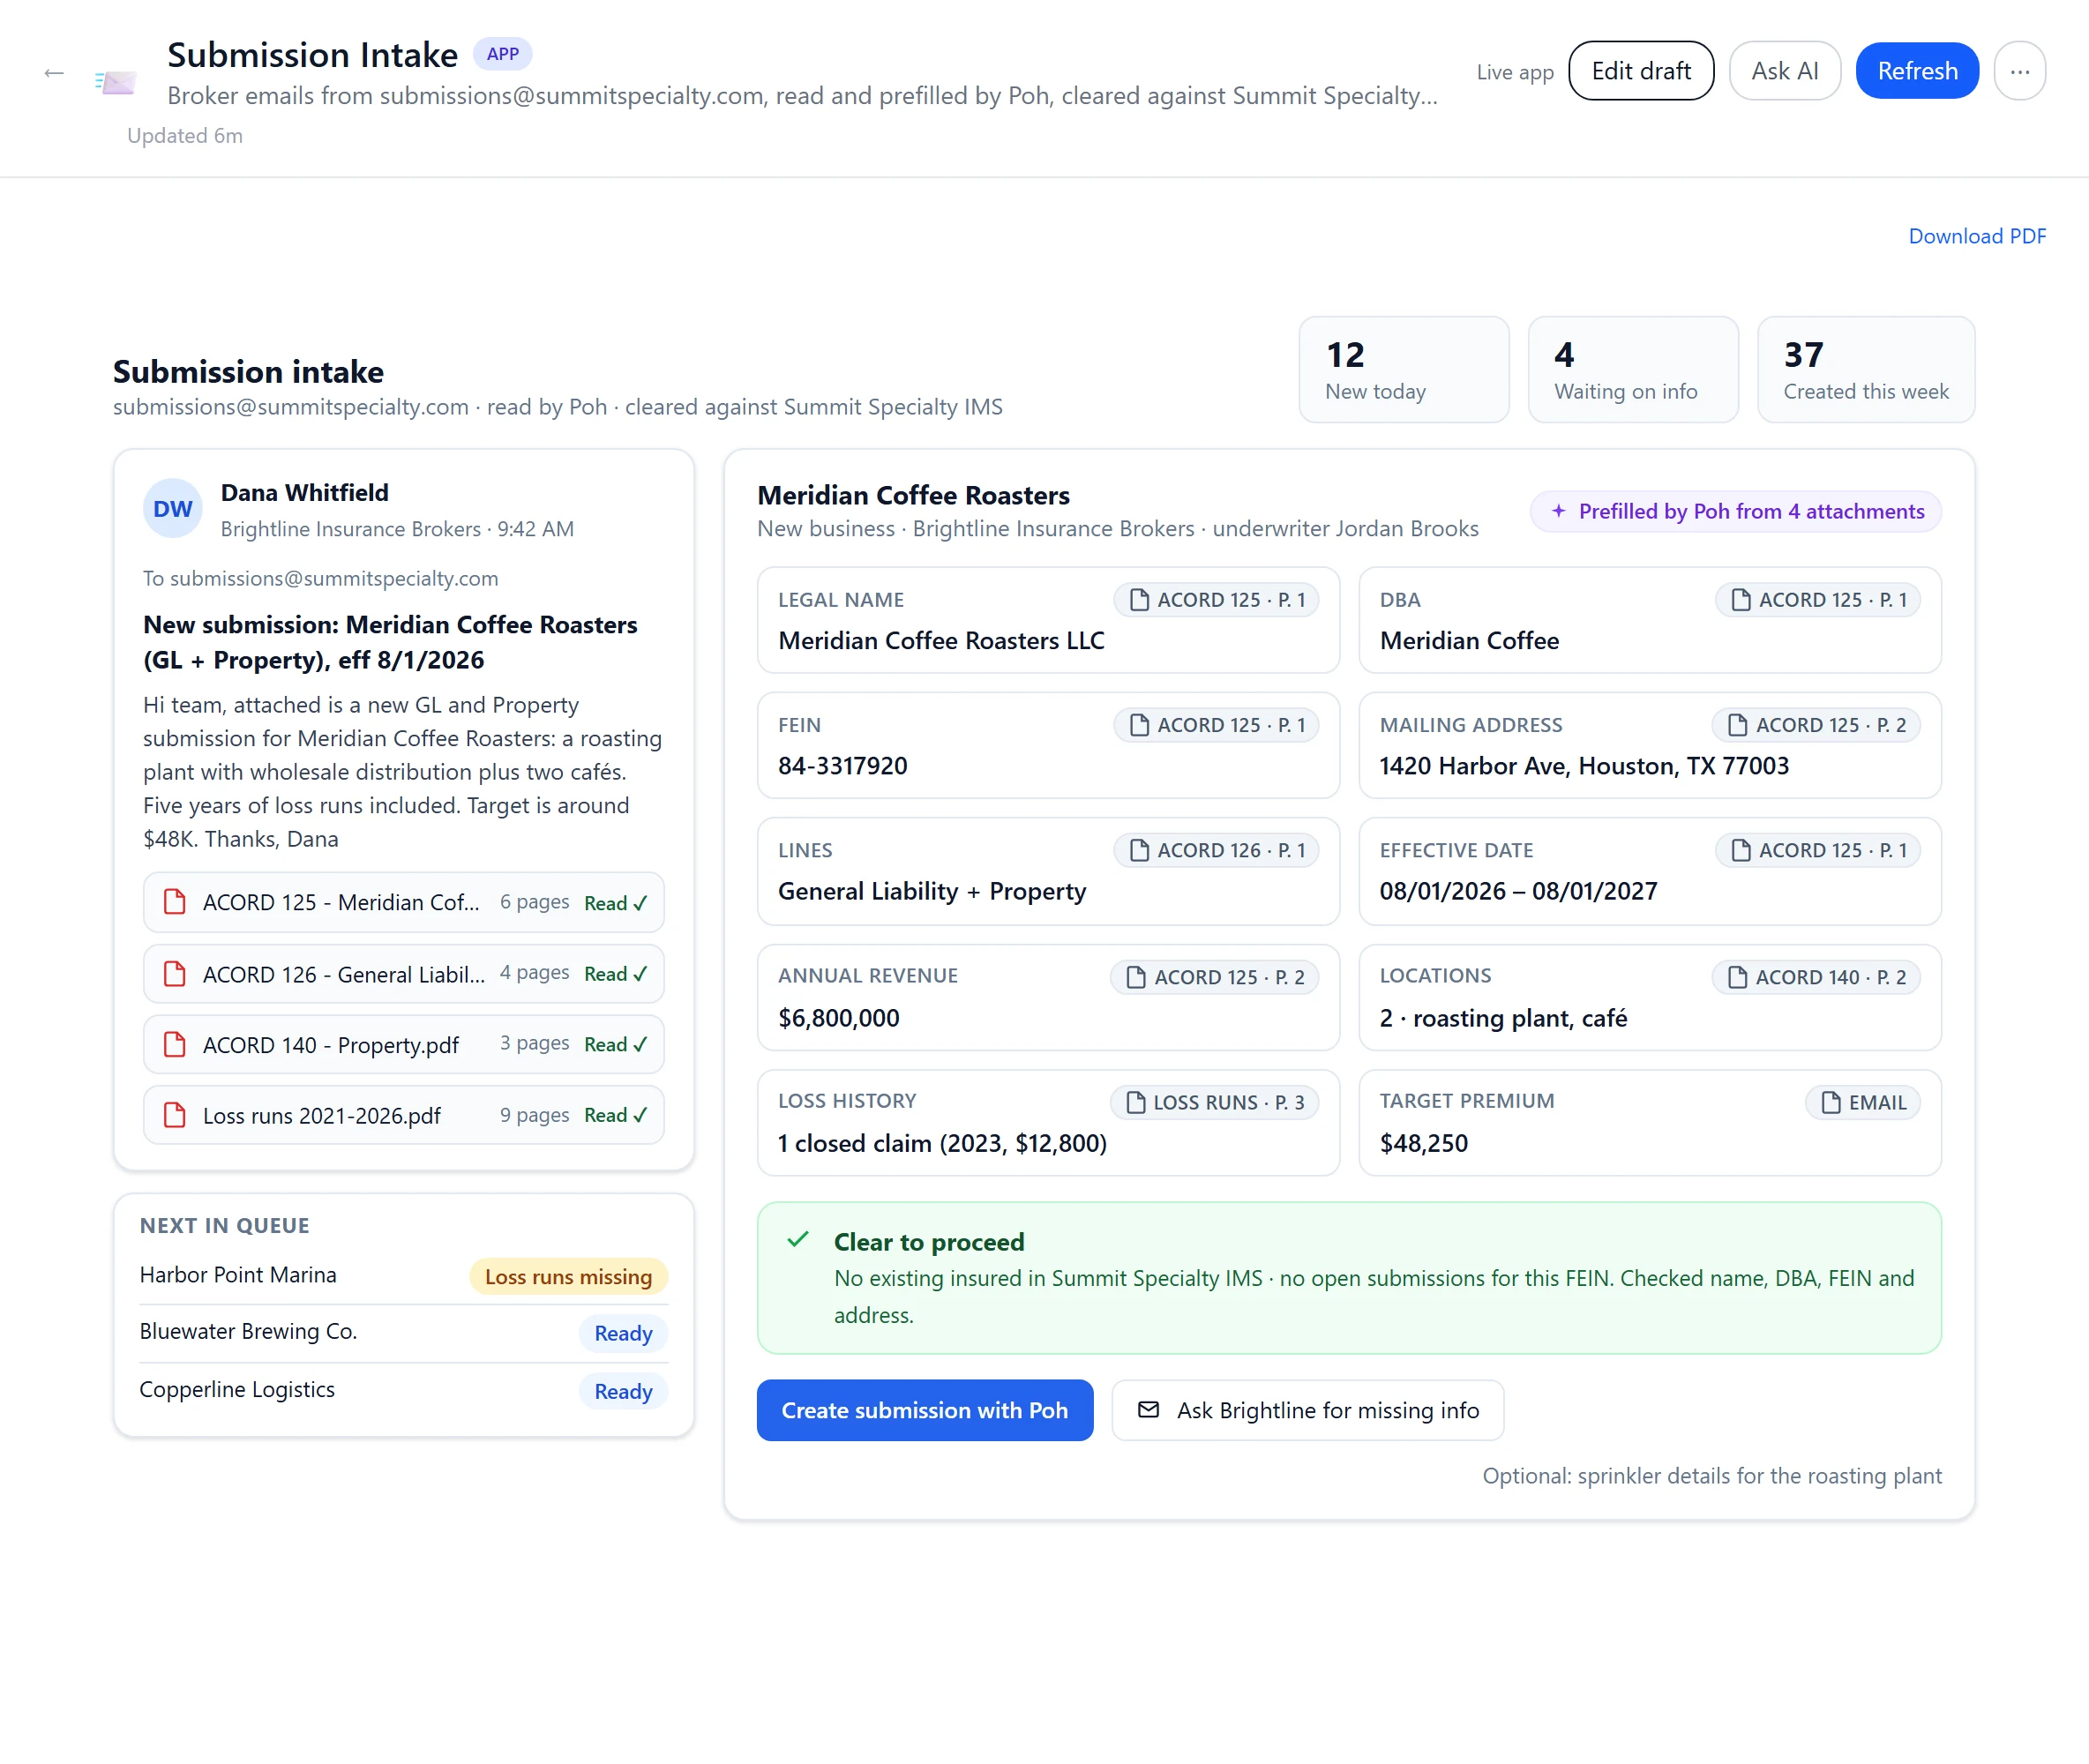Click Create submission with Poh
Viewport: 2089px width, 1764px height.
tap(925, 1410)
